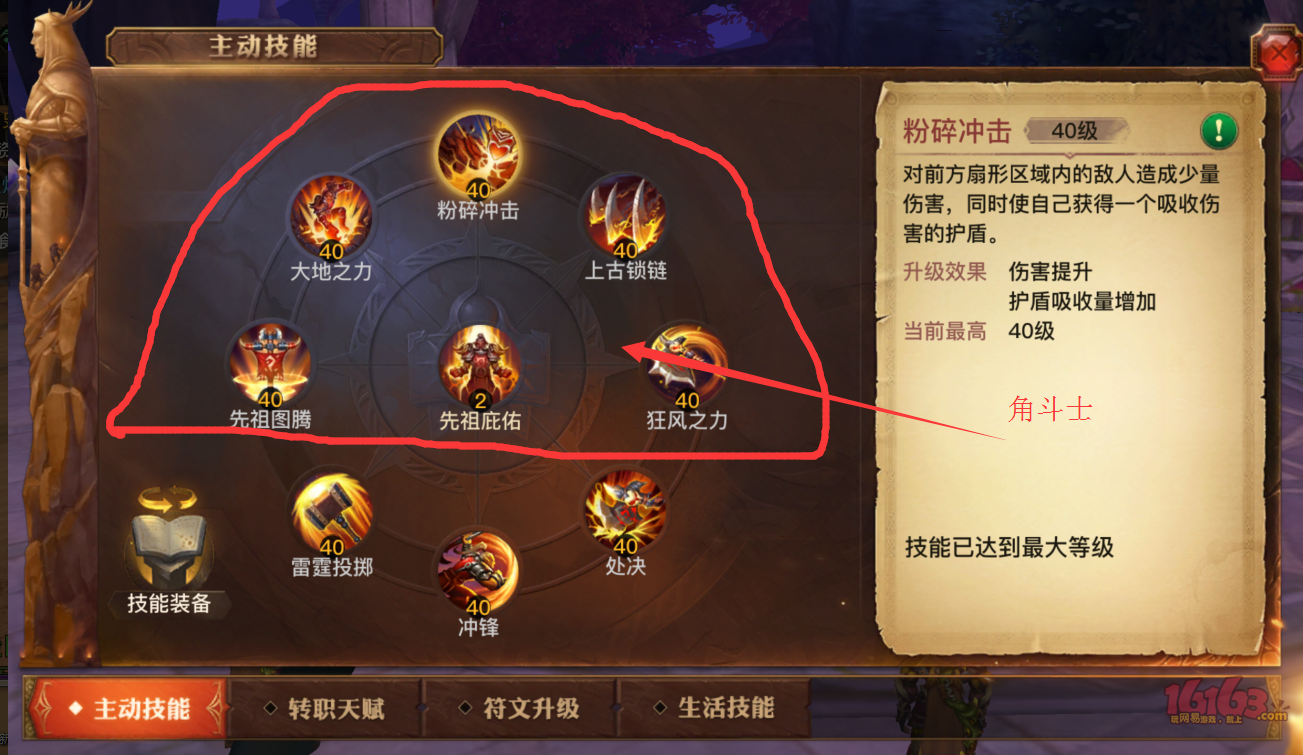Switch to the 转职天赋 tab
The width and height of the screenshot is (1303, 755).
point(326,709)
